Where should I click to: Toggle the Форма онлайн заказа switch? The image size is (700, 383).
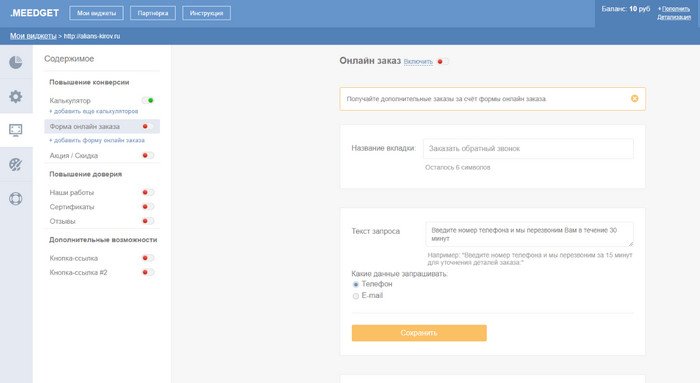(148, 126)
